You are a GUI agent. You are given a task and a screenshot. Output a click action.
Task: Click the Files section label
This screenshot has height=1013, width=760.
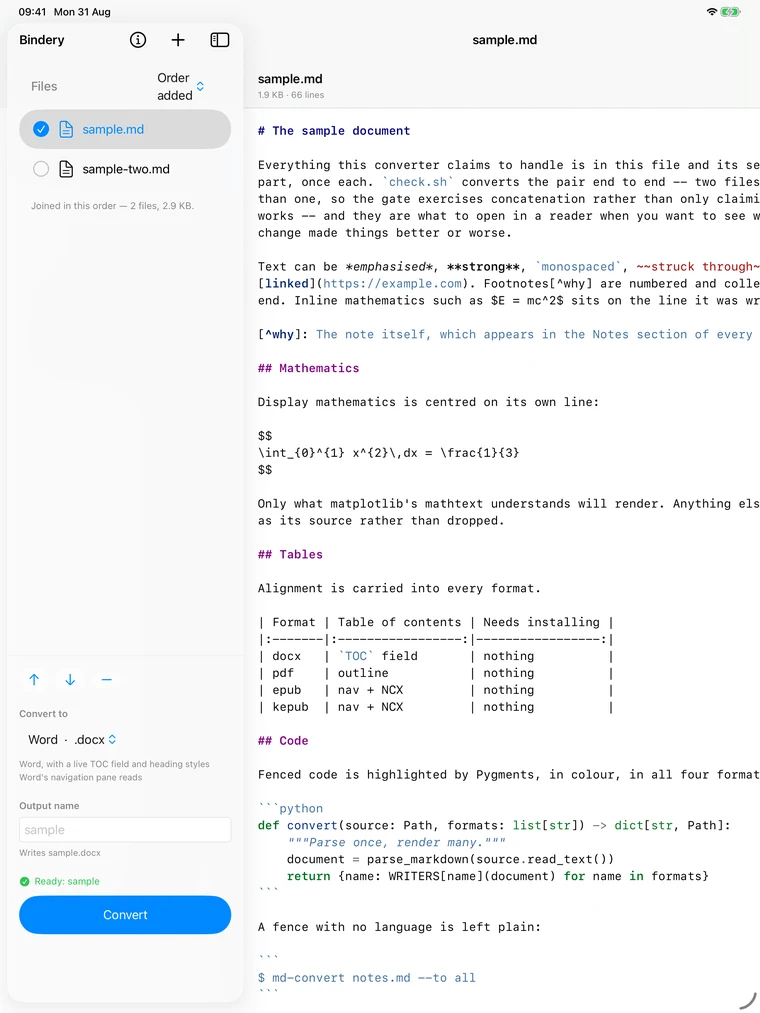coord(44,87)
